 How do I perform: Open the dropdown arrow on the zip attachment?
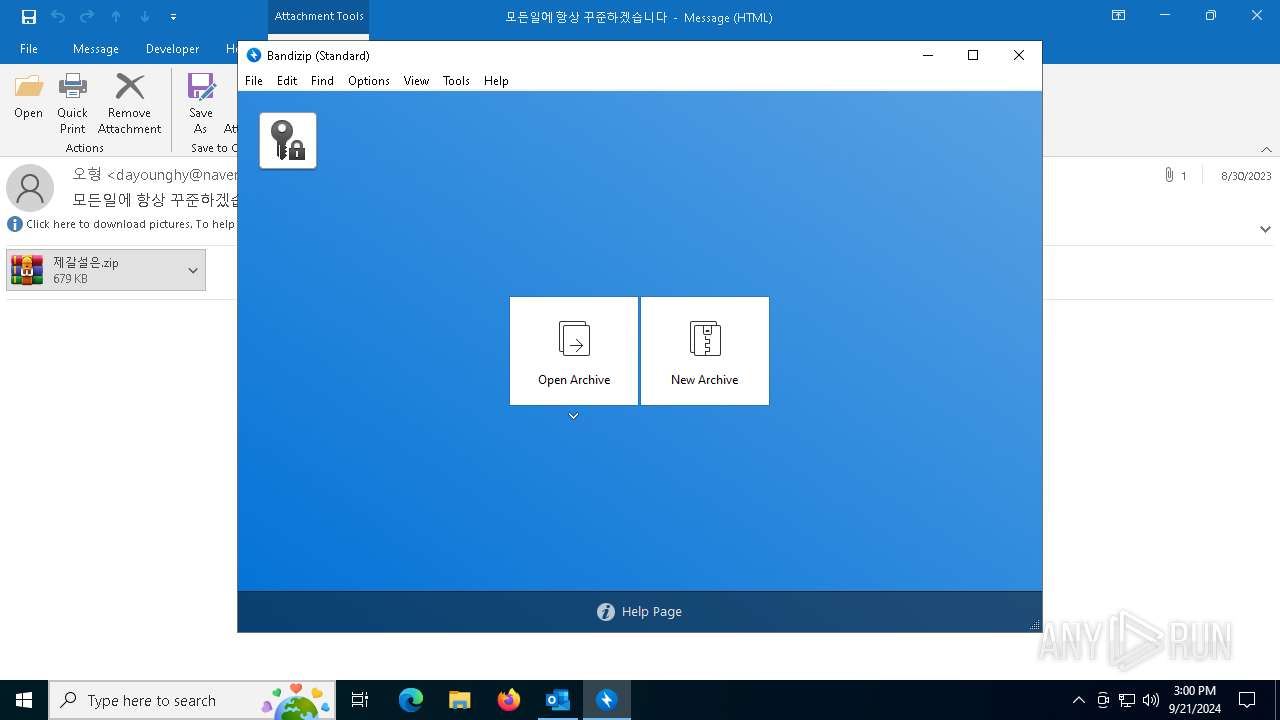[x=193, y=270]
